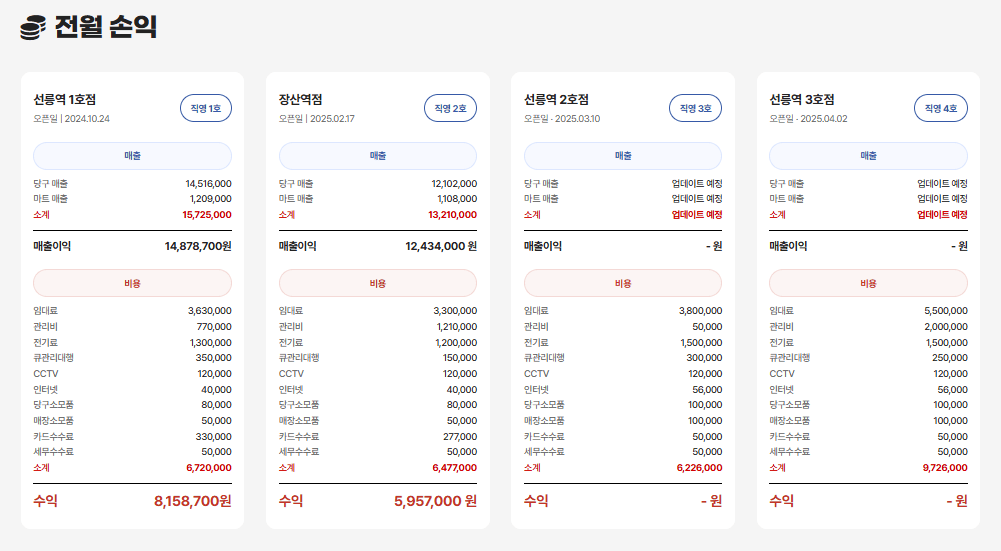The image size is (1001, 551).
Task: Click rent value 5,500,000
Action: point(945,311)
